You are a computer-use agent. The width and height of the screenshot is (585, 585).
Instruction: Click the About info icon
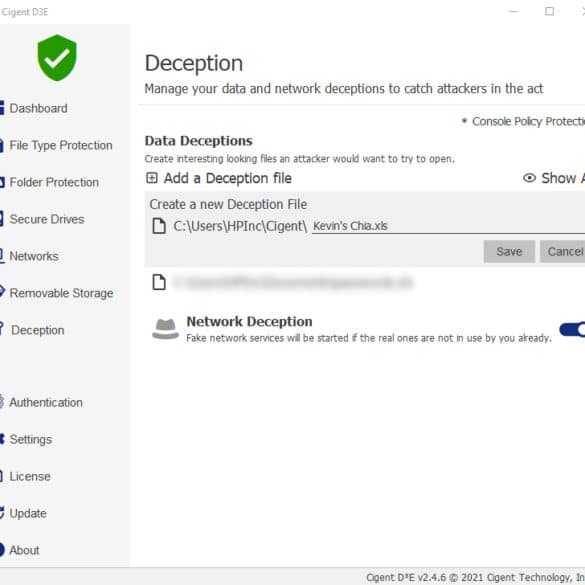[2, 550]
